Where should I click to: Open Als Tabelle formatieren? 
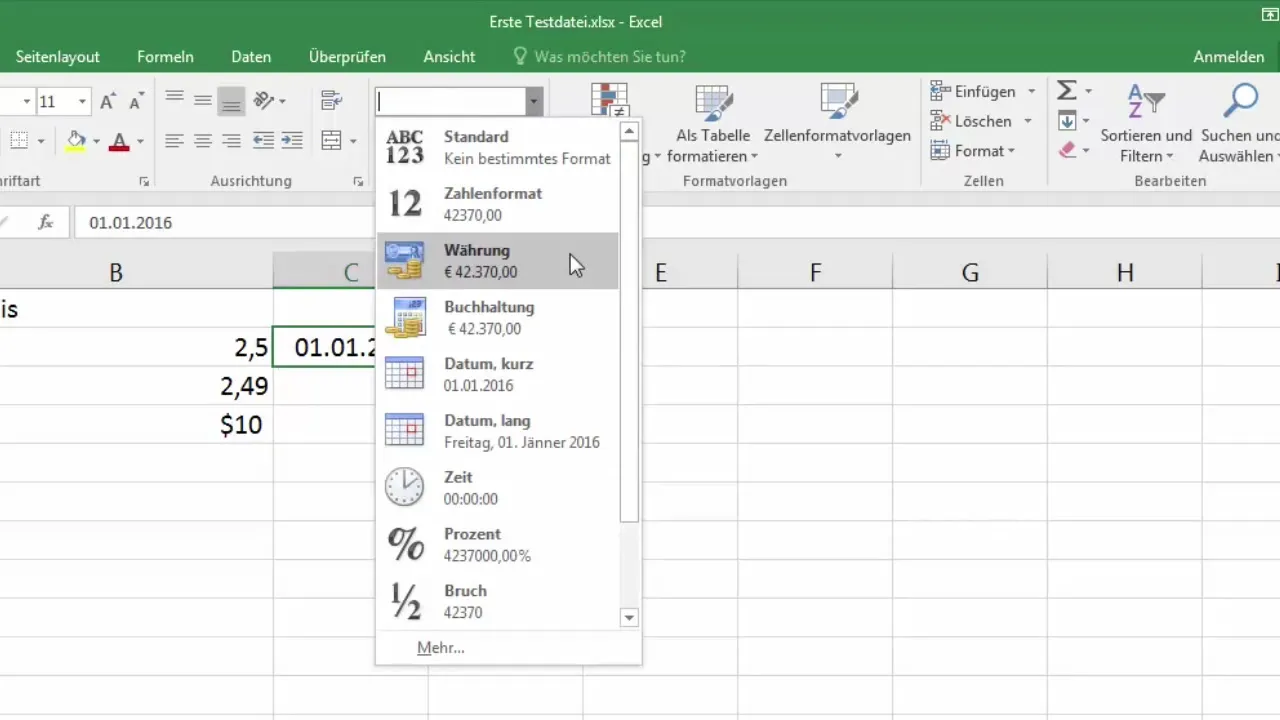click(713, 125)
